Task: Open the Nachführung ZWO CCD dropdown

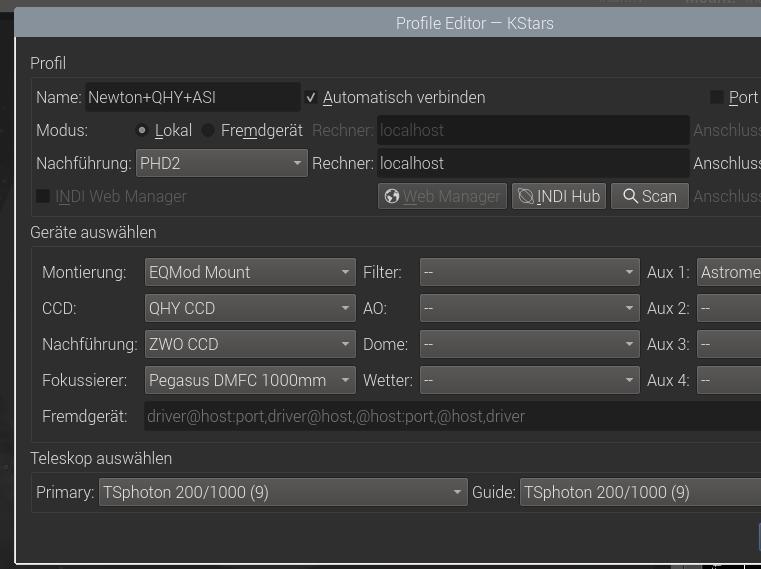Action: point(250,344)
